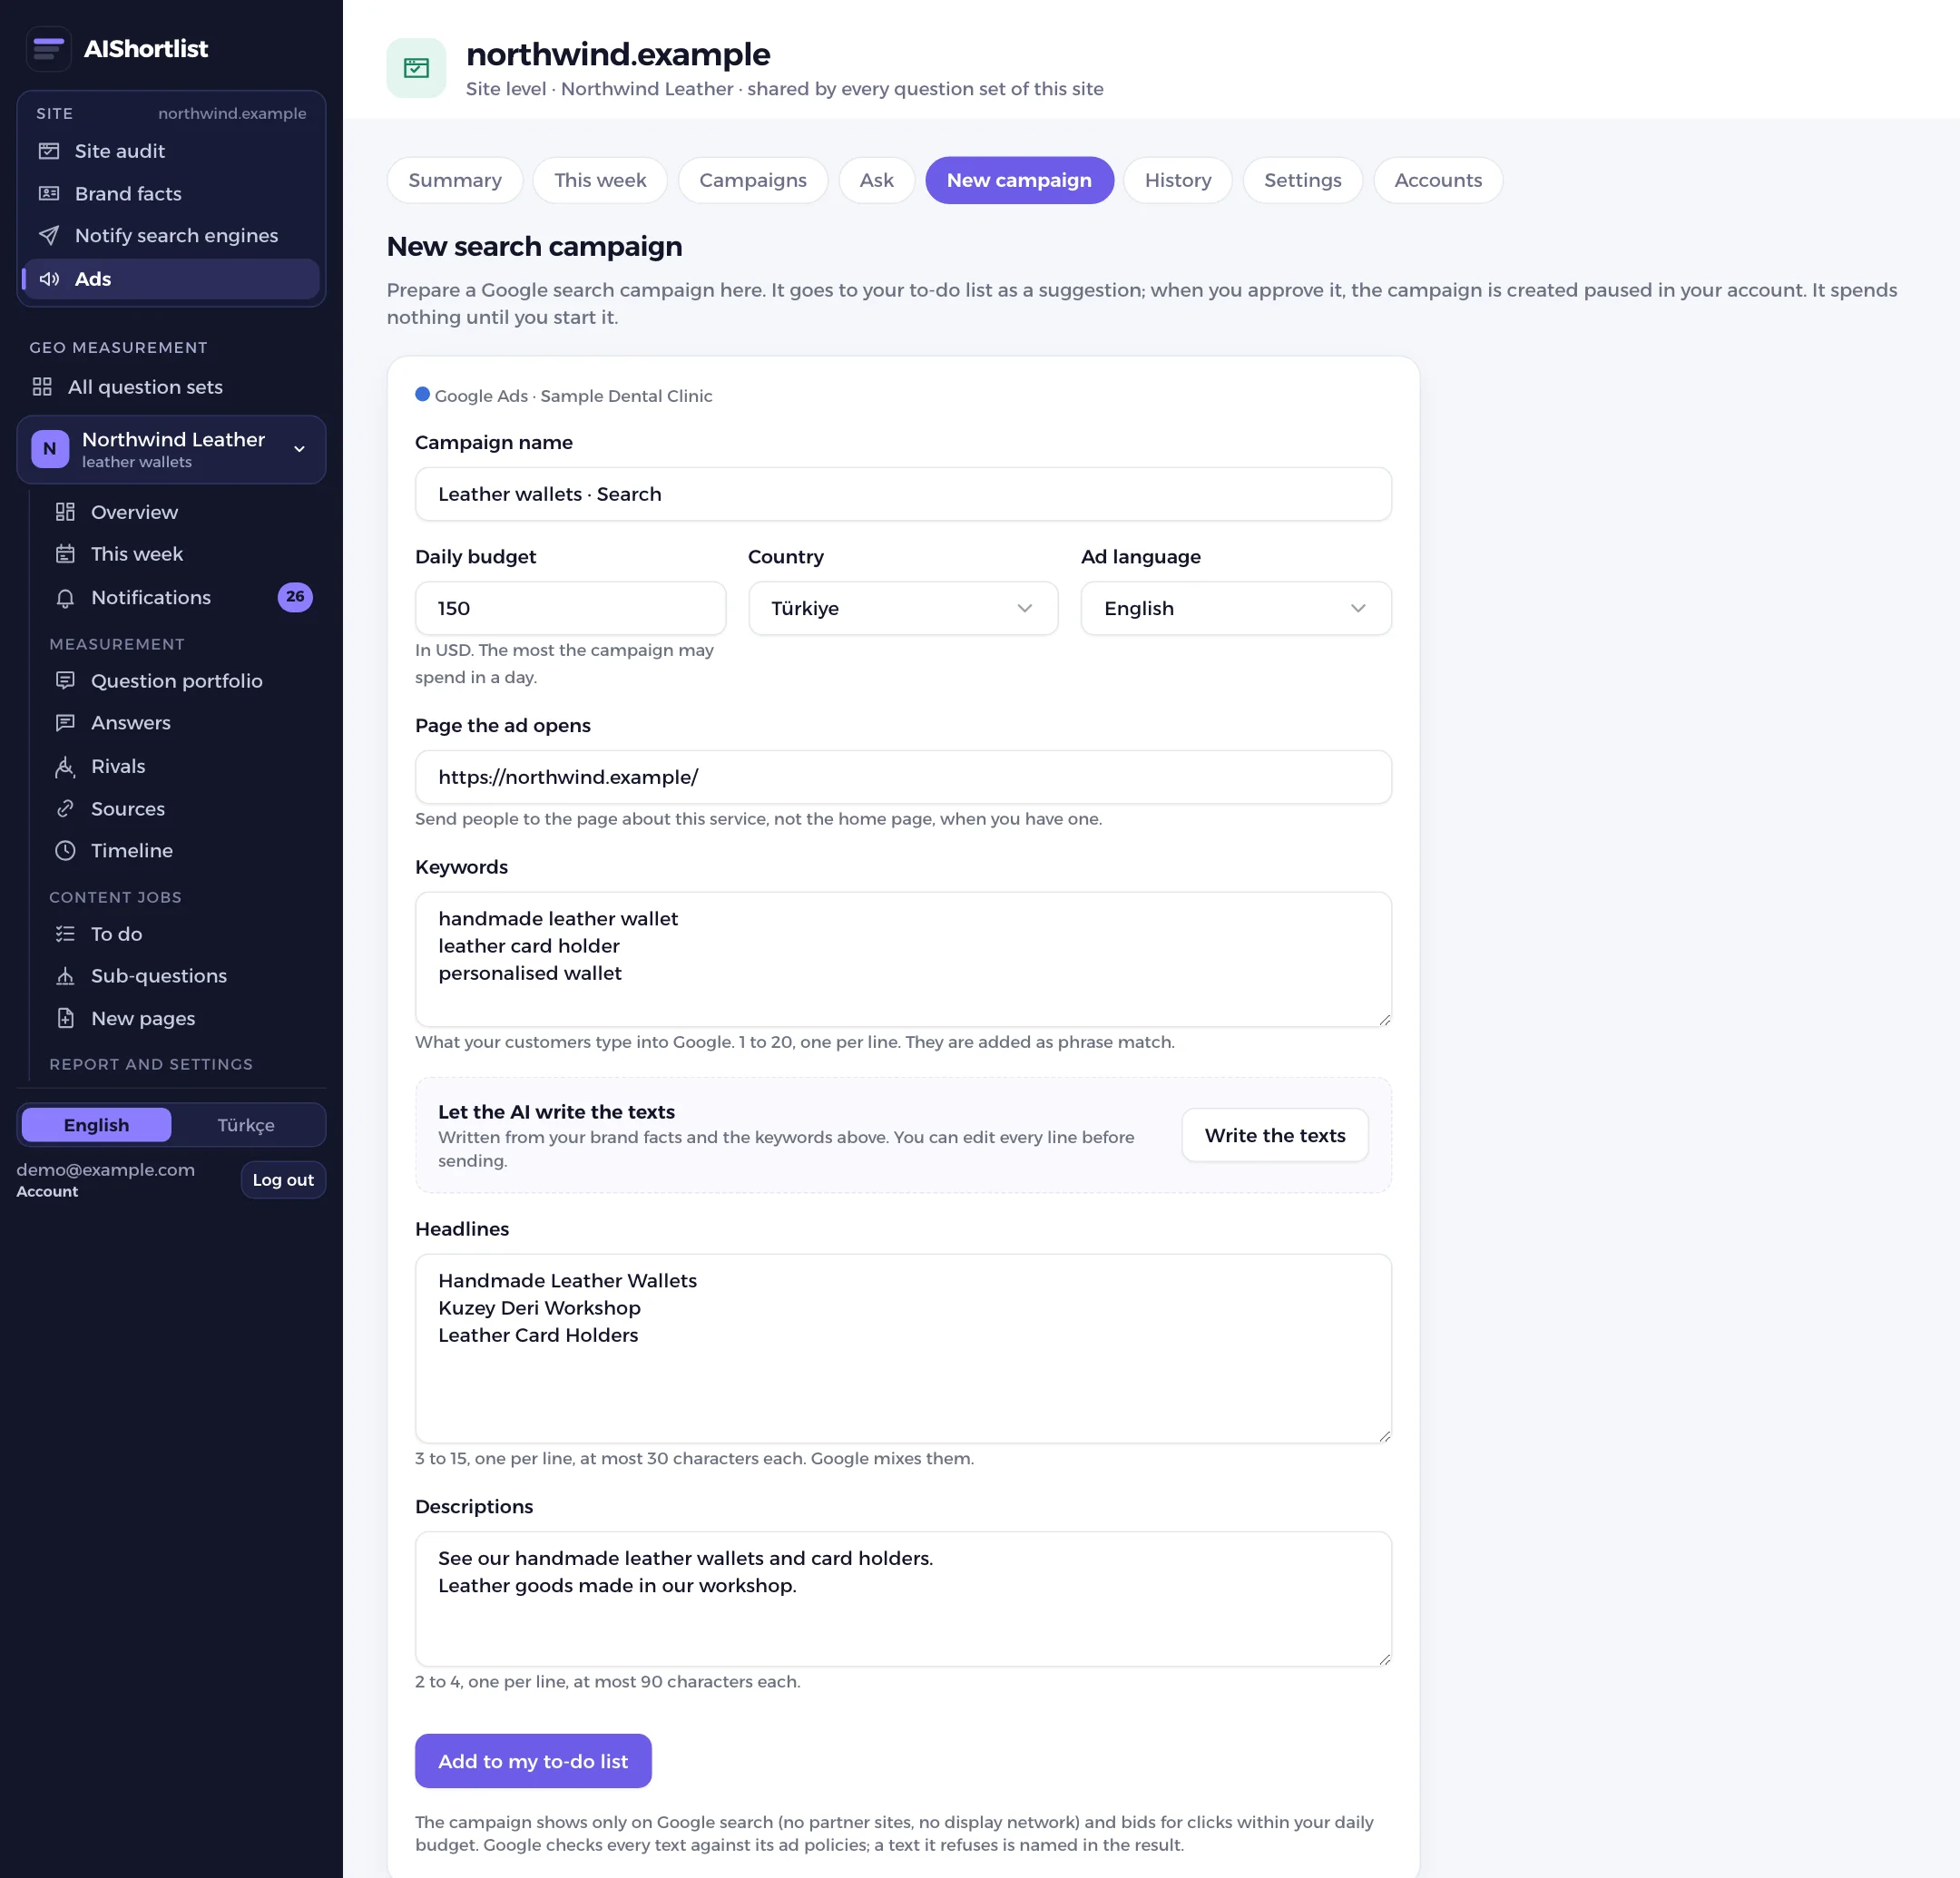Open Question portfolio icon

point(65,681)
